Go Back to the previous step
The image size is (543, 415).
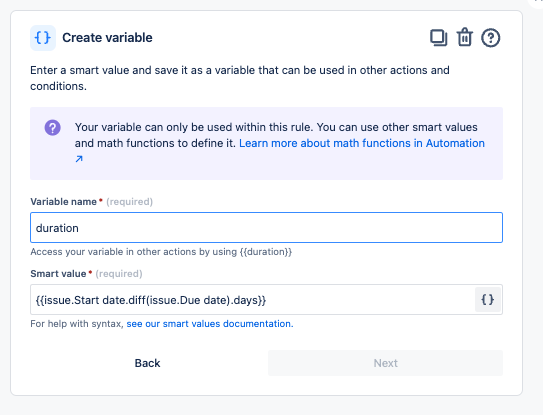pos(148,363)
